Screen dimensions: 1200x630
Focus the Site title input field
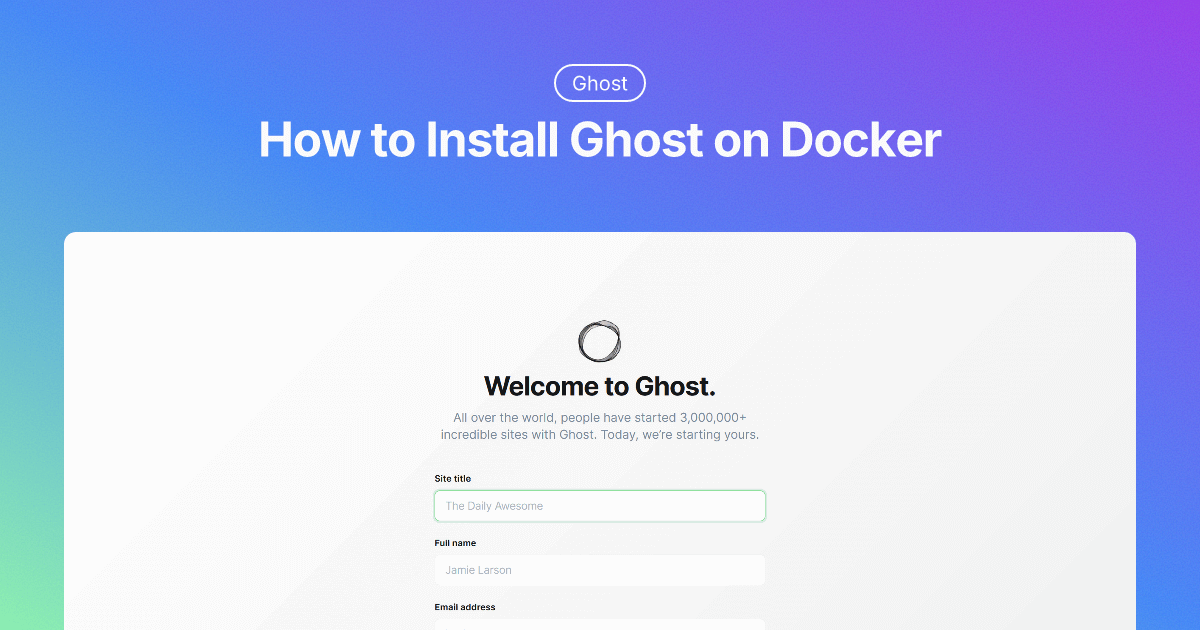(600, 506)
